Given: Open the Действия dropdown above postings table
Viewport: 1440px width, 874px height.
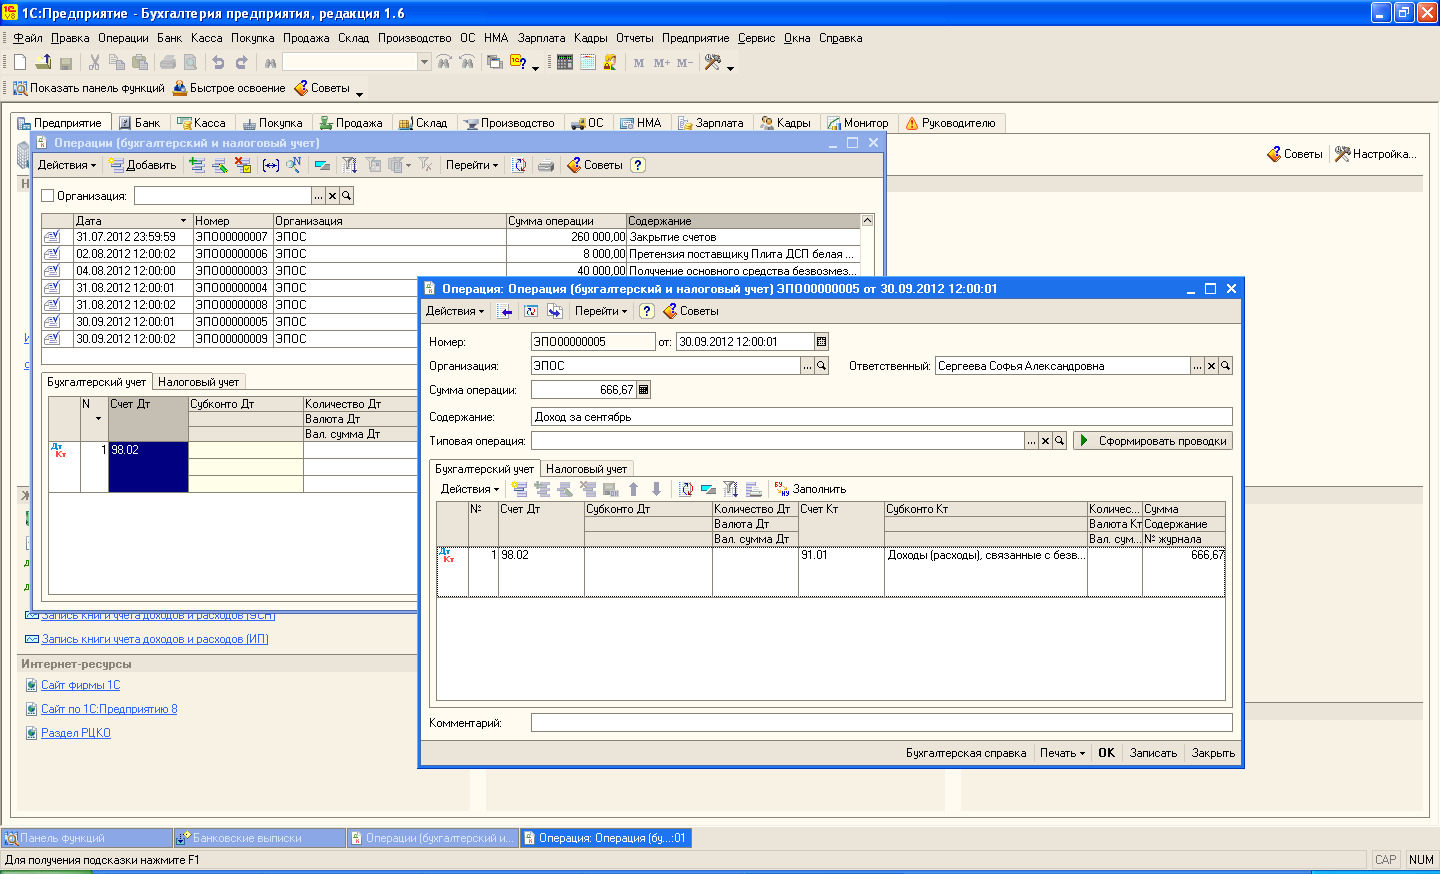Looking at the screenshot, I should 470,489.
